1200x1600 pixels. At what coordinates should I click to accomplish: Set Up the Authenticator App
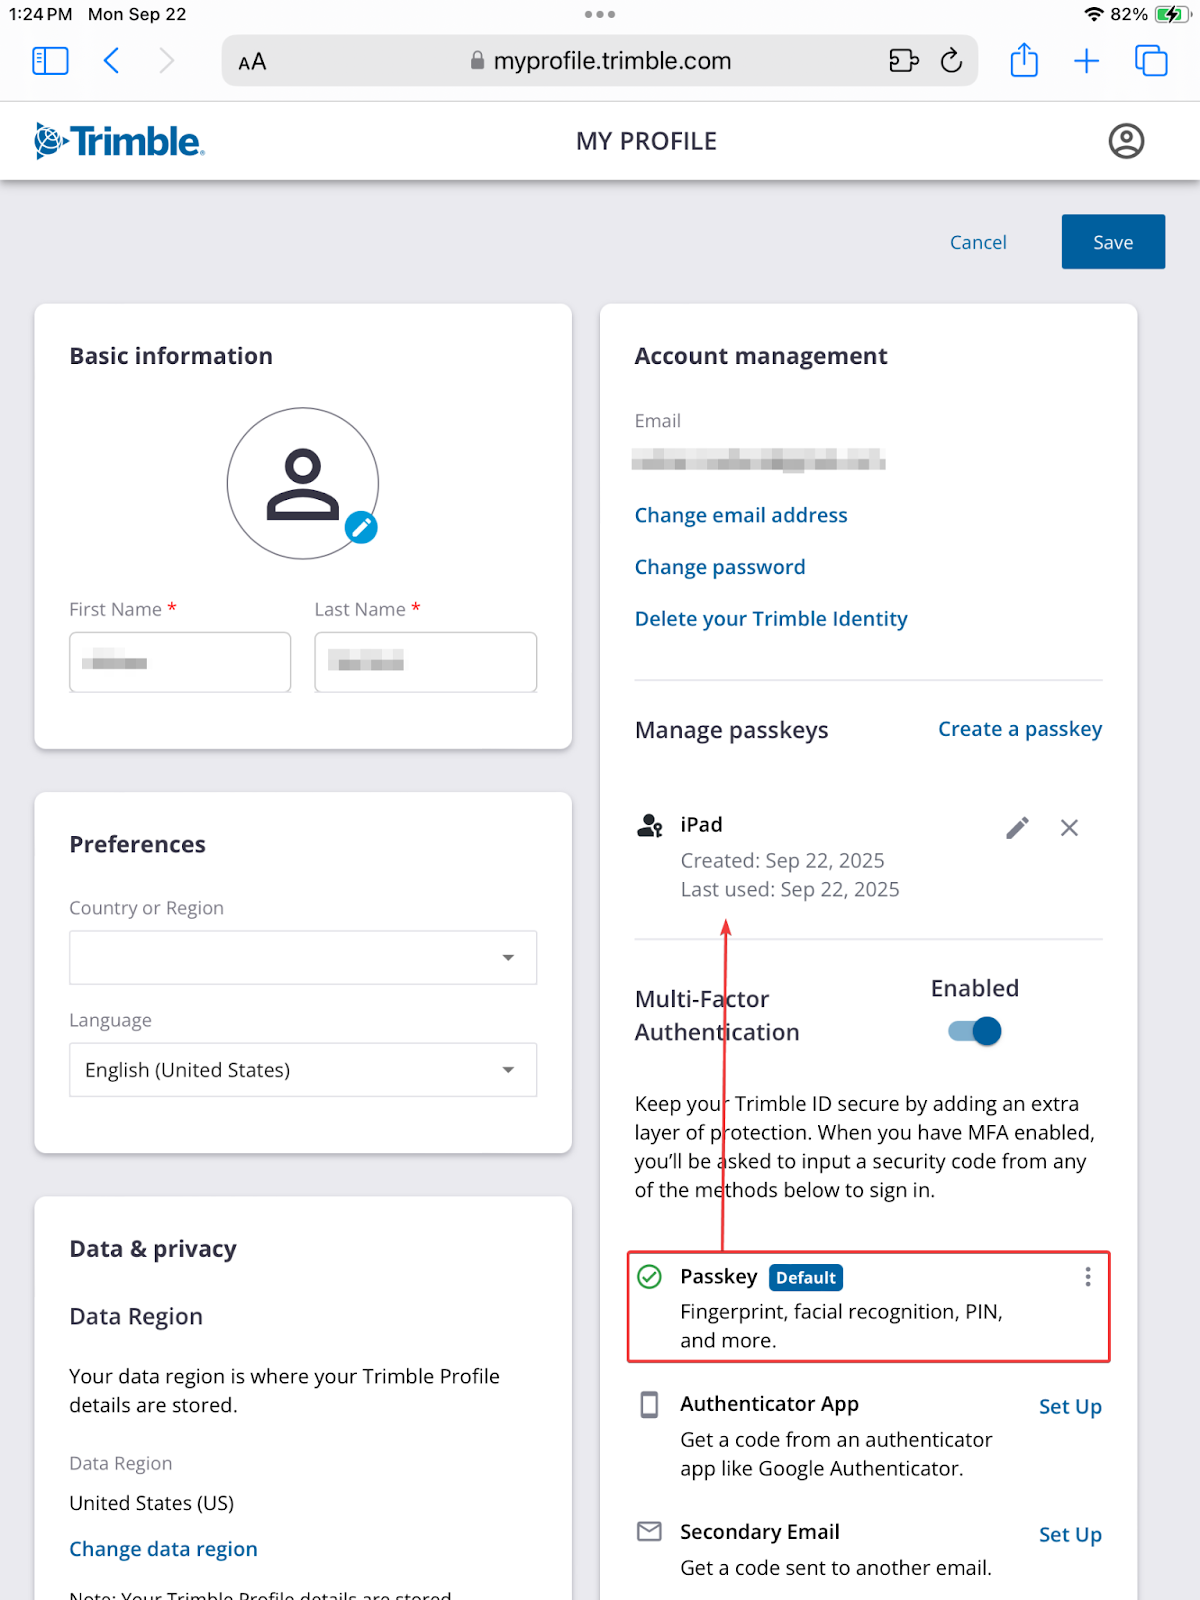pos(1070,1407)
